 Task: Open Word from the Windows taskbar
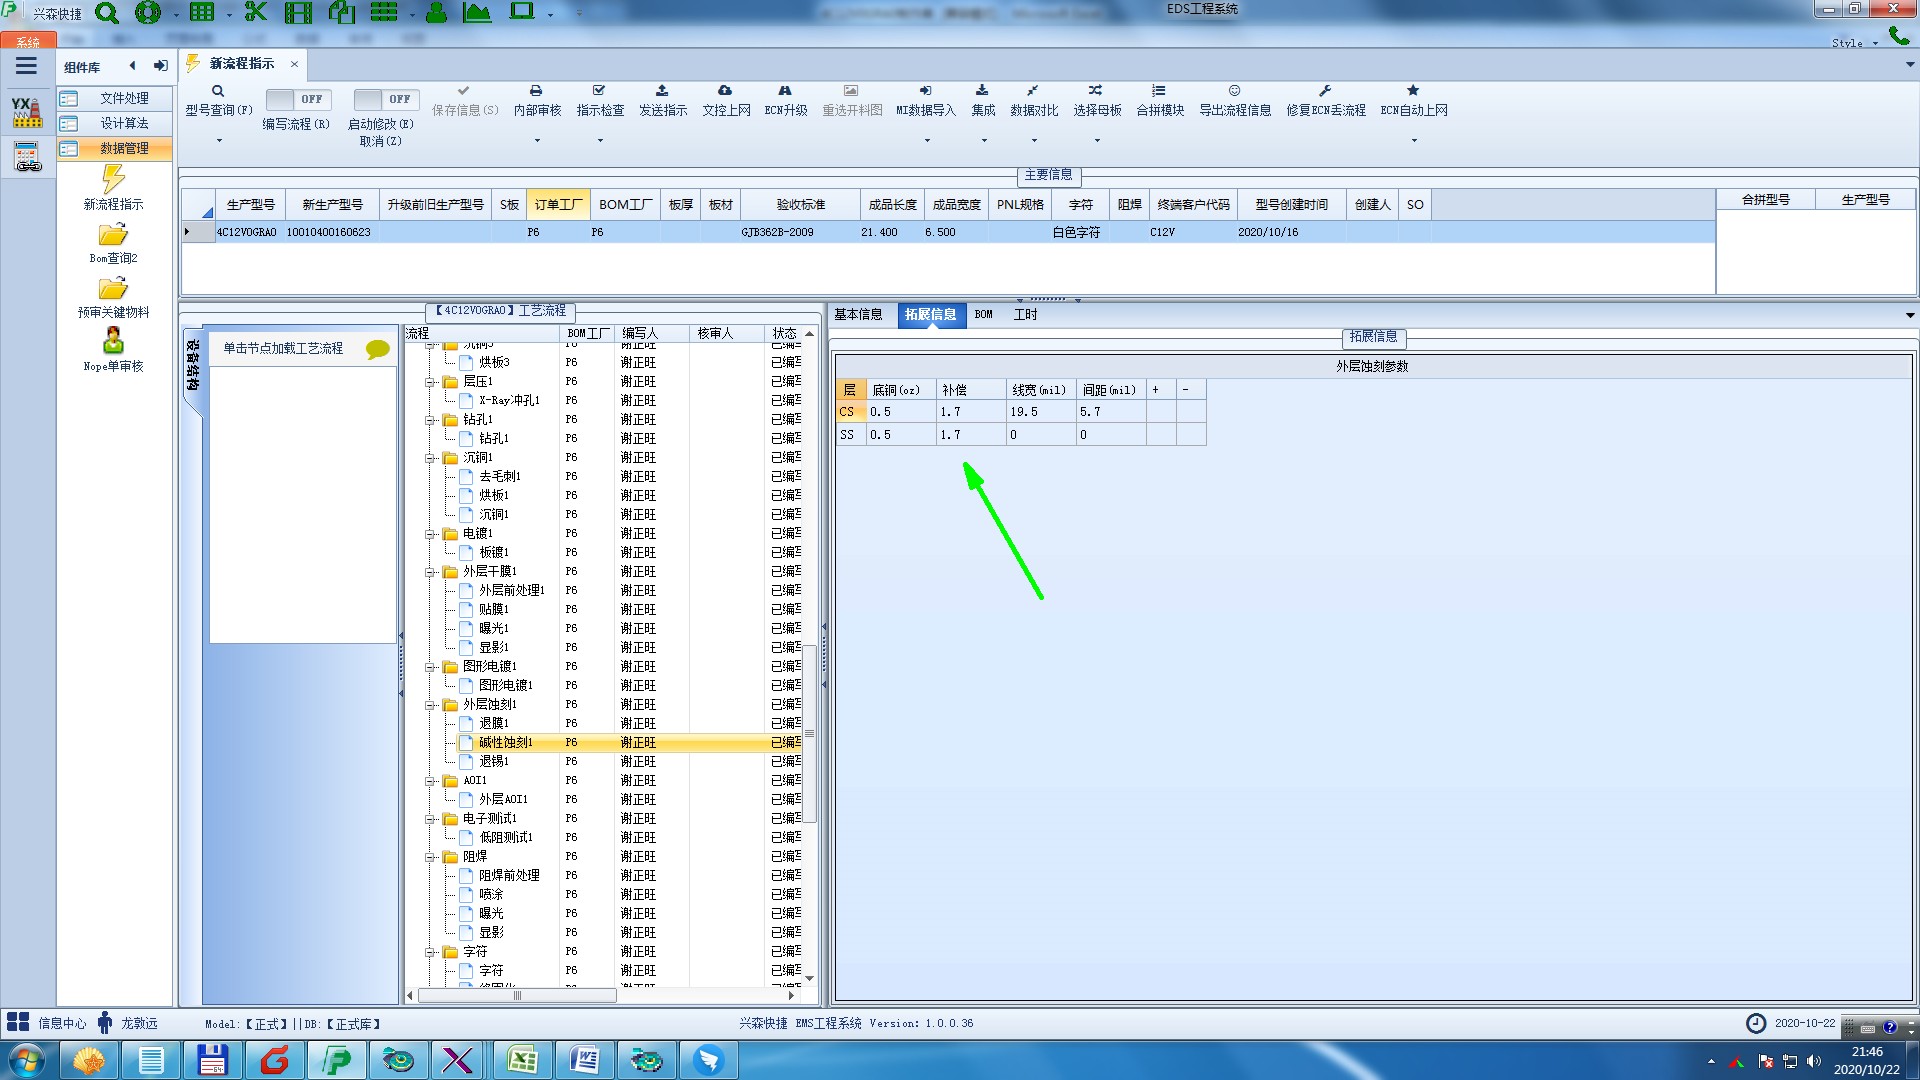click(584, 1060)
